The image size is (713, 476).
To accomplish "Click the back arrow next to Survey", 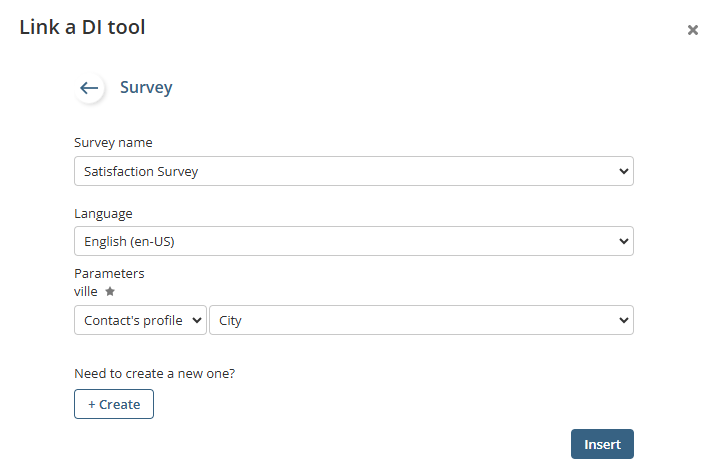I will click(89, 88).
